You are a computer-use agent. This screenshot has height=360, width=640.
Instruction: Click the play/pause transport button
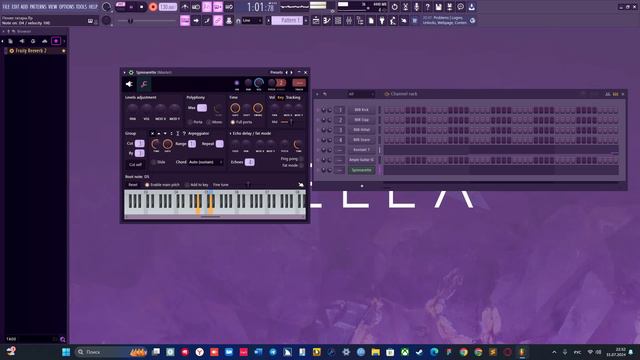click(x=131, y=7)
